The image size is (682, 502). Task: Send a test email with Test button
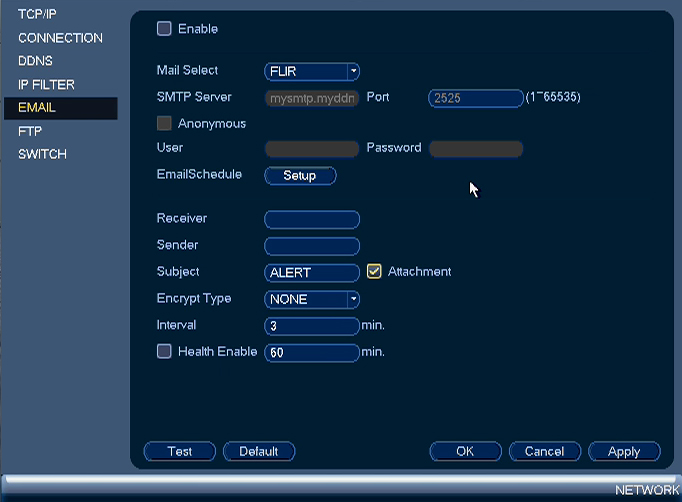(x=180, y=452)
